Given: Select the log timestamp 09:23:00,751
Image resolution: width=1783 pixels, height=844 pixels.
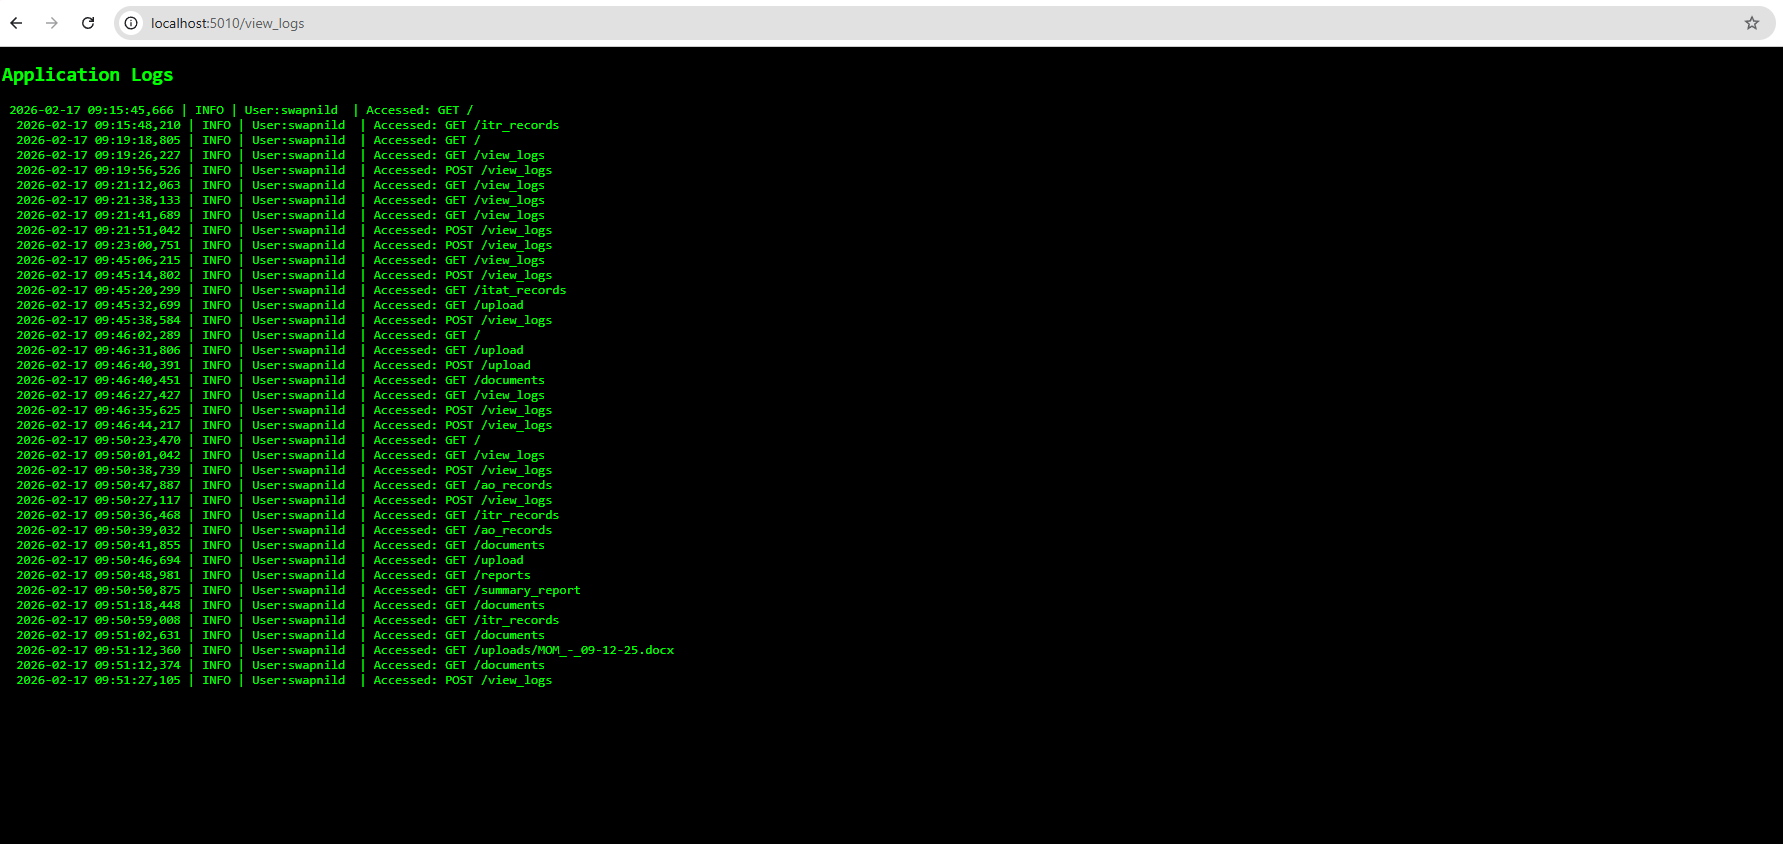Looking at the screenshot, I should (x=98, y=245).
